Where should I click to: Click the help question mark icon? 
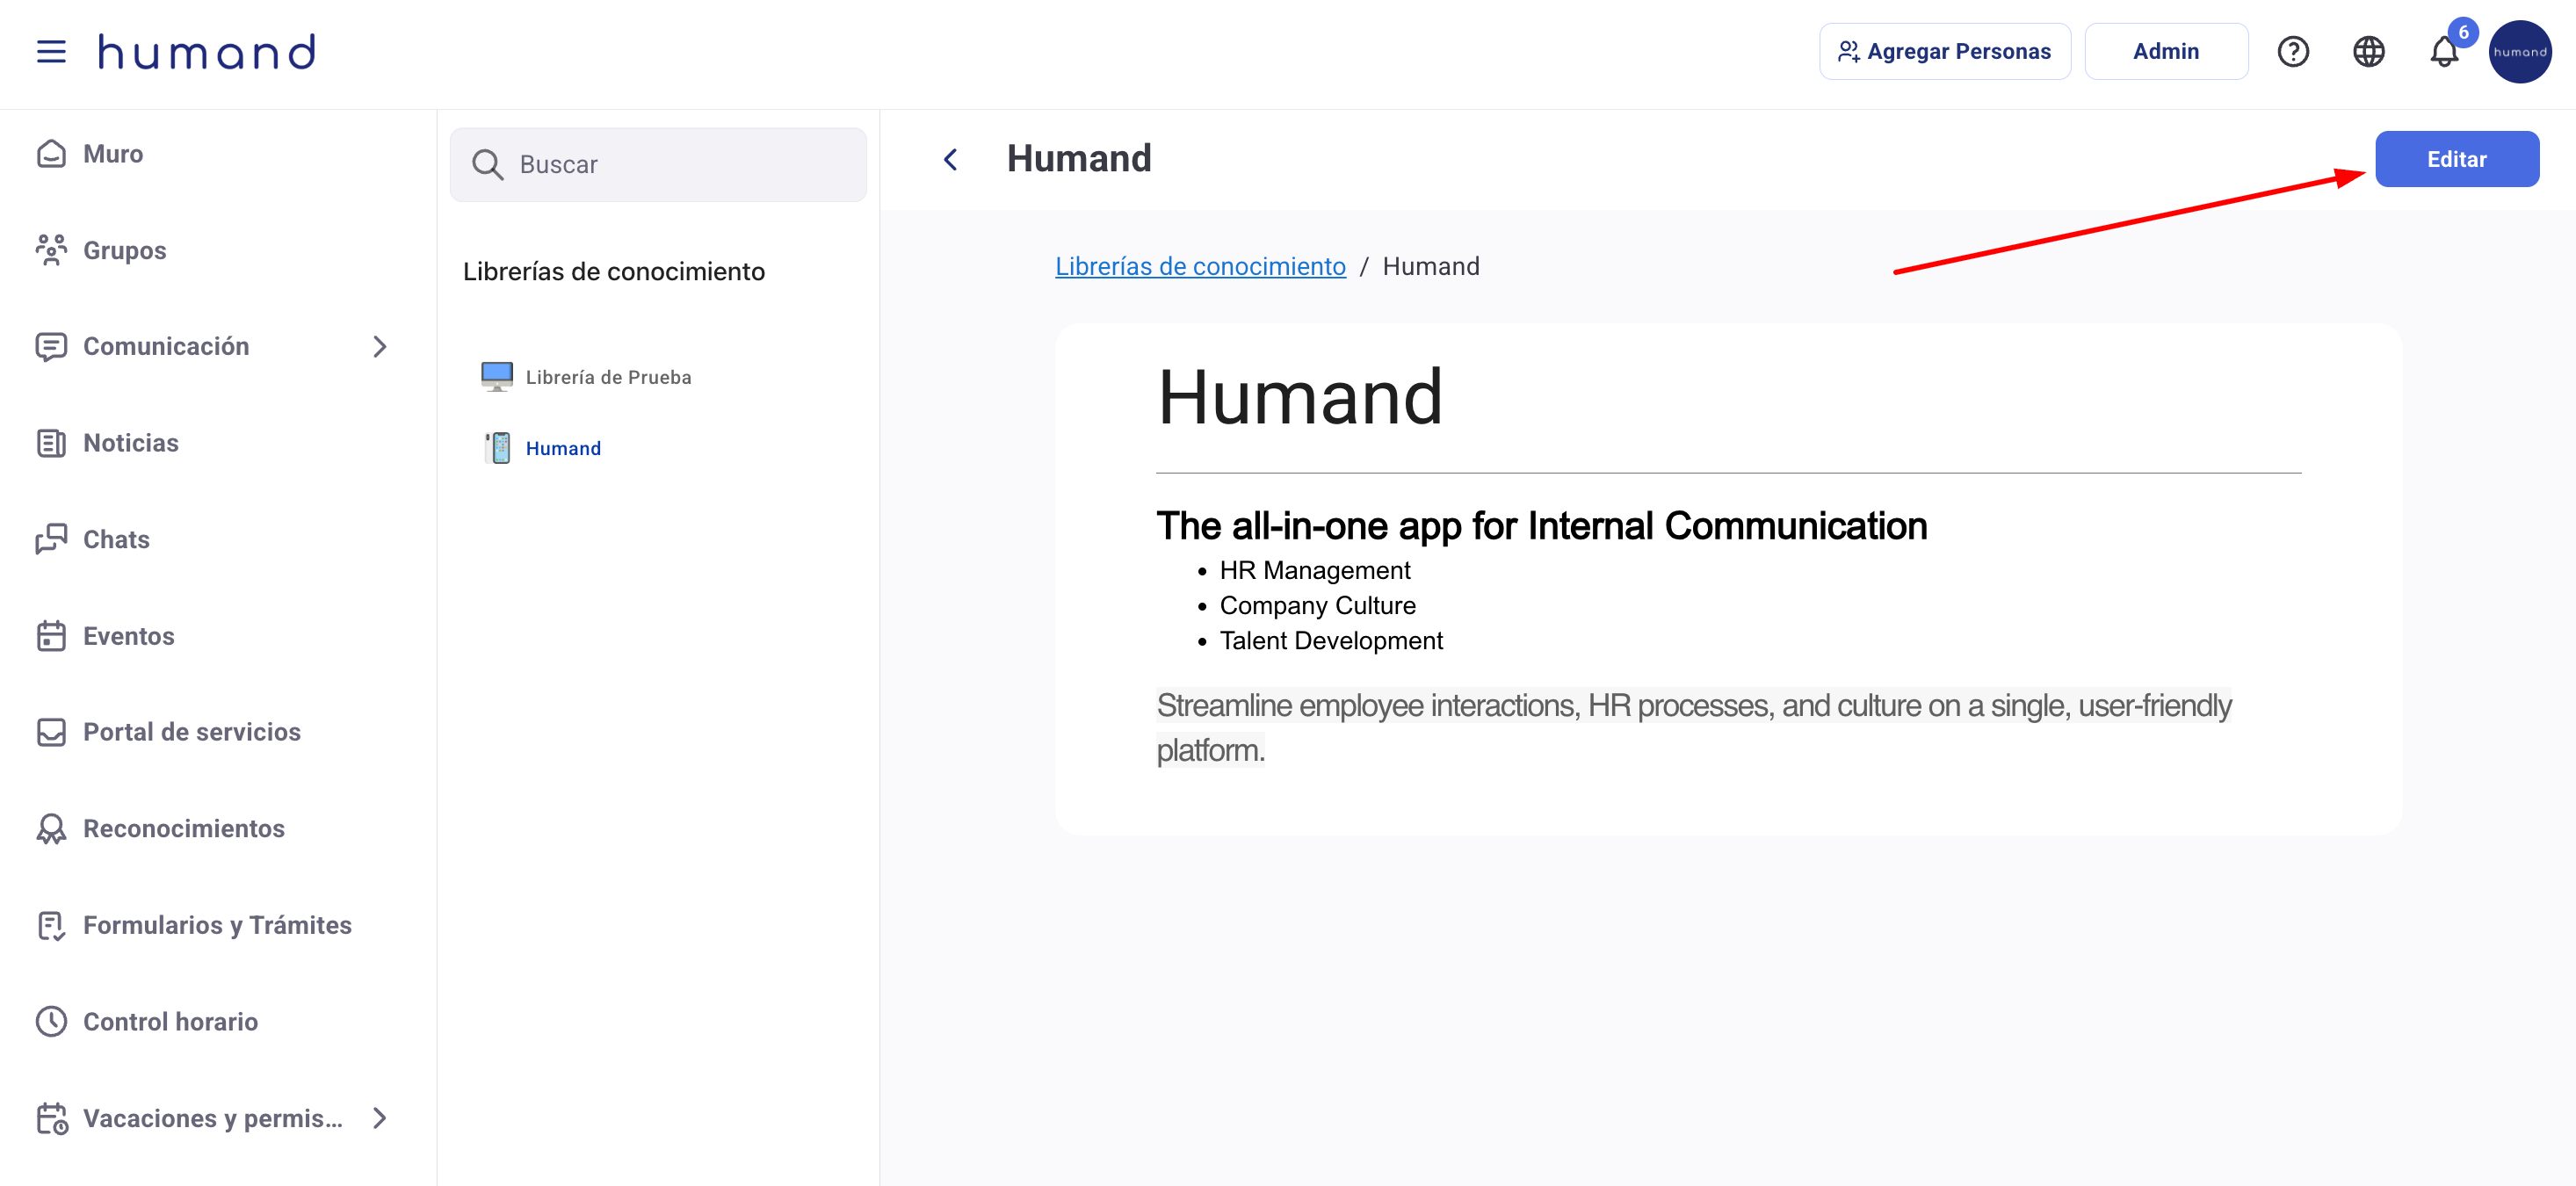point(2292,52)
